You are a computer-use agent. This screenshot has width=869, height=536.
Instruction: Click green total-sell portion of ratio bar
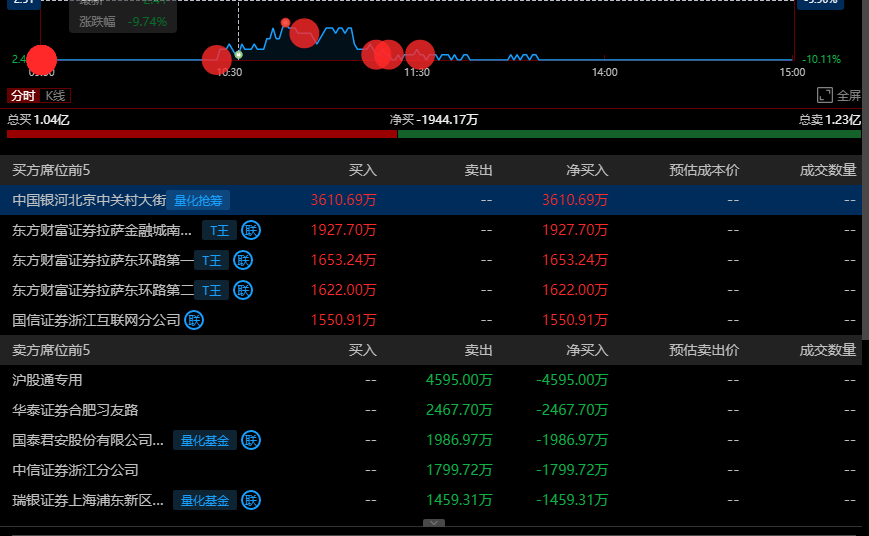pyautogui.click(x=629, y=134)
